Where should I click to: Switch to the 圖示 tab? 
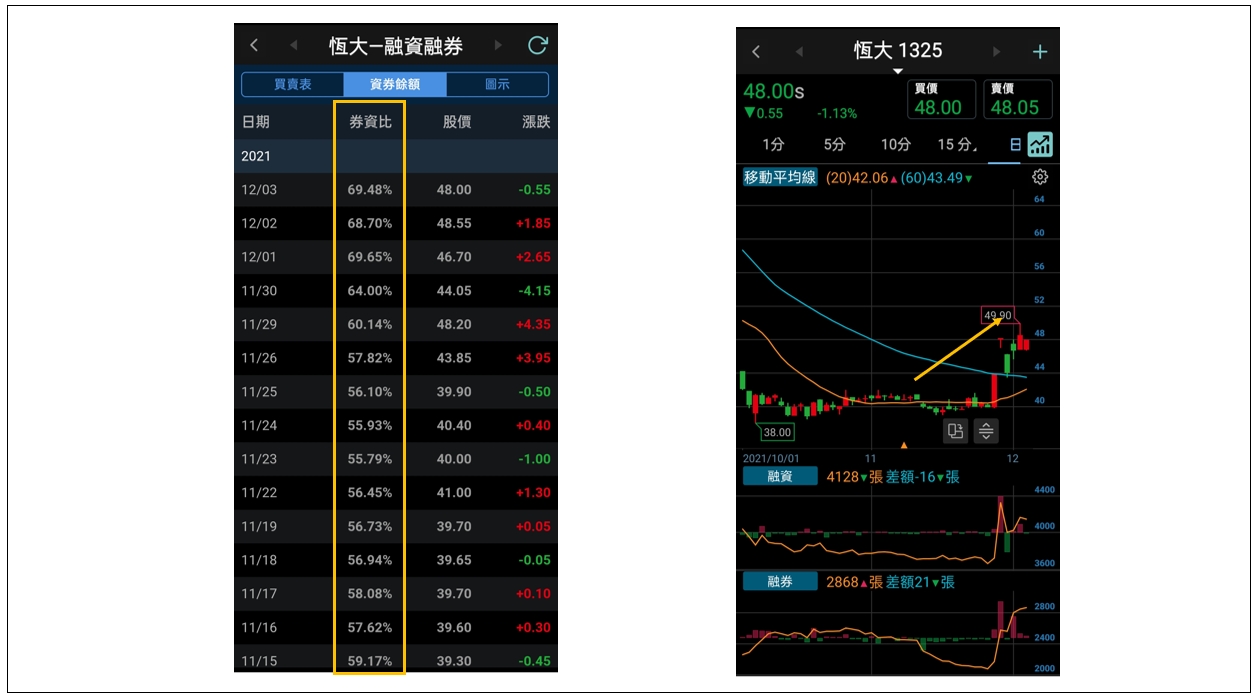[x=497, y=84]
